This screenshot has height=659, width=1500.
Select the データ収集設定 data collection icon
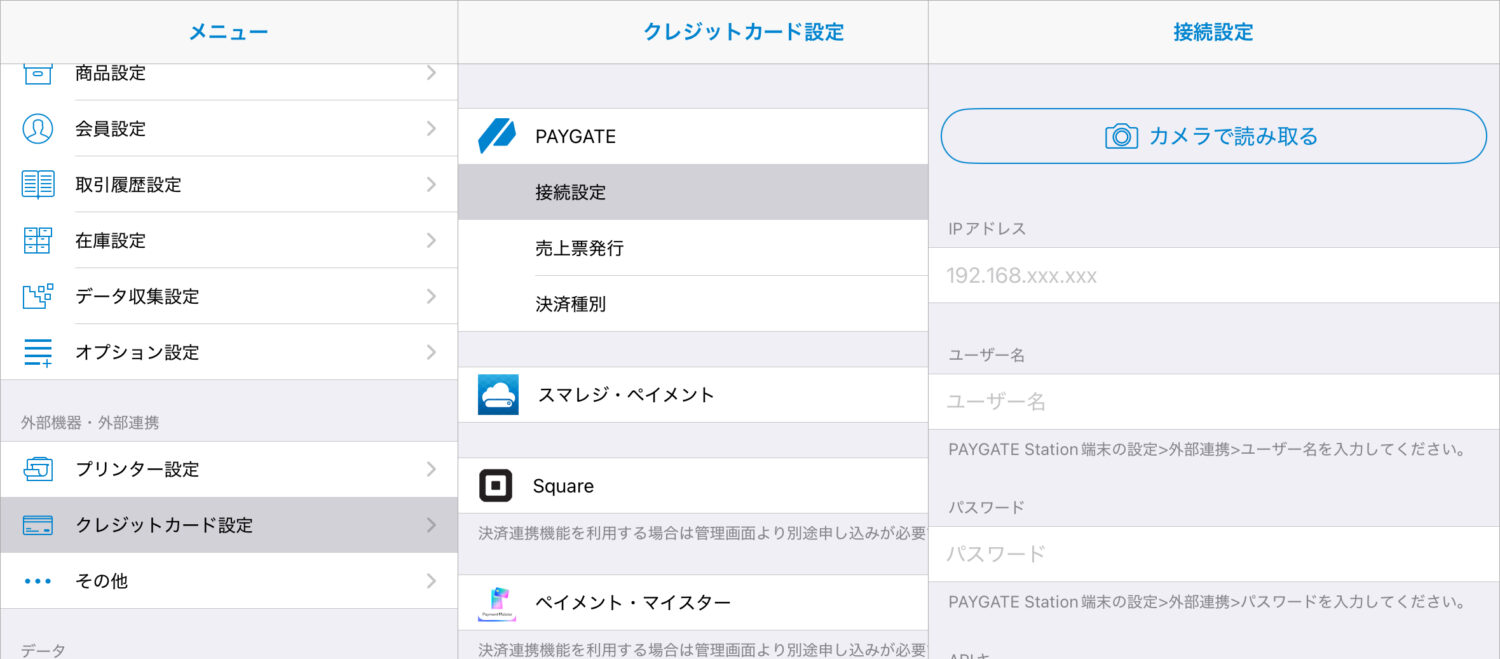coord(37,296)
